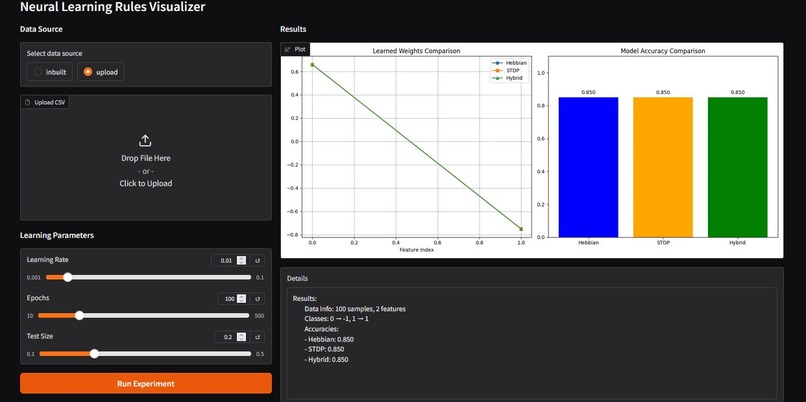This screenshot has height=402, width=806.
Task: Reset the Test Size value
Action: pos(258,337)
